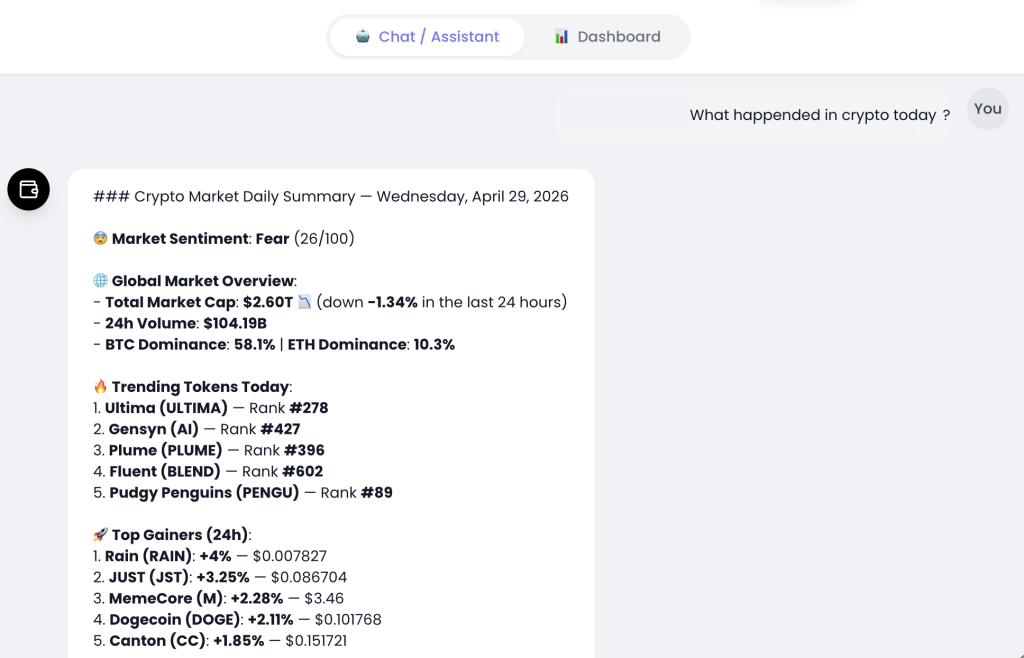Screen dimensions: 1024x658
Task: Click the rocket icon by Top Gainers
Action: click(100, 535)
